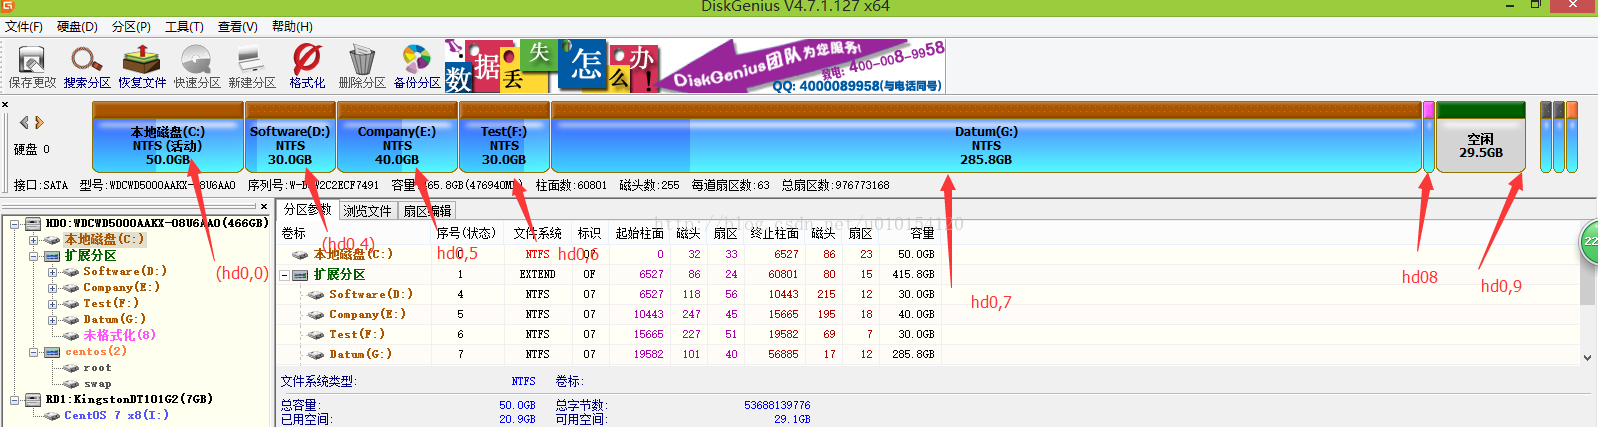Select Company(E:) row in partition table
This screenshot has width=1598, height=427.
[x=608, y=315]
